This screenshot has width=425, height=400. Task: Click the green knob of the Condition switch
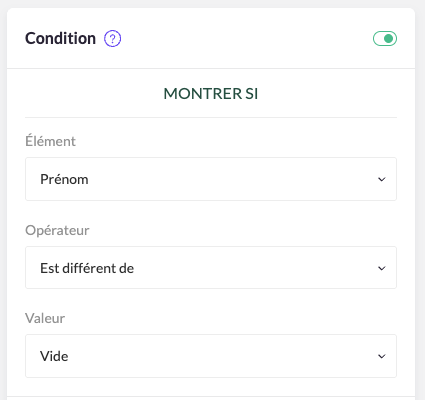389,39
